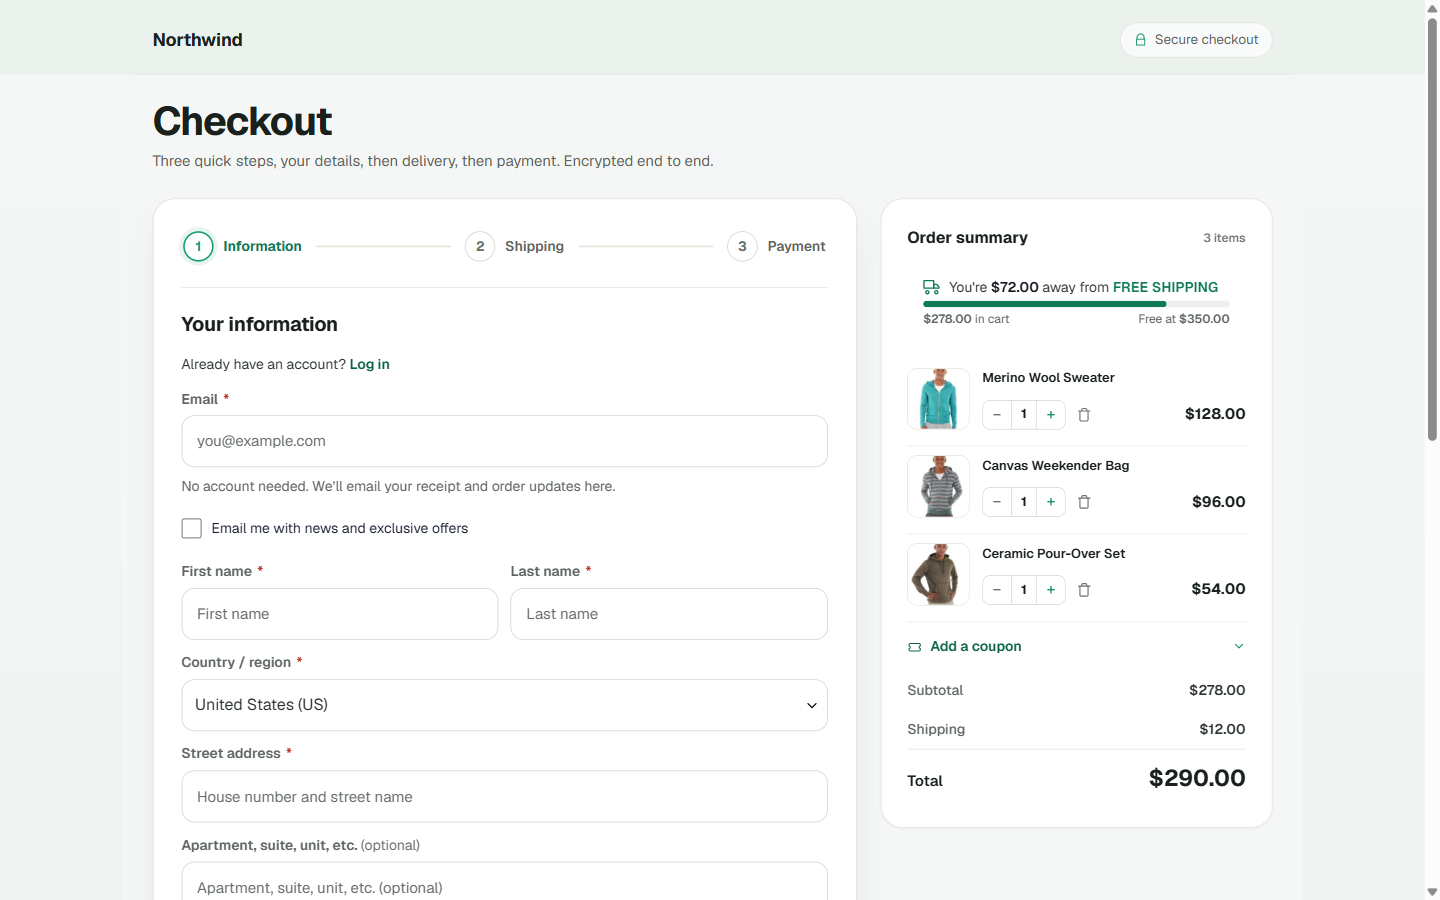This screenshot has height=900, width=1440.
Task: Click the Order summary heading
Action: coord(967,238)
